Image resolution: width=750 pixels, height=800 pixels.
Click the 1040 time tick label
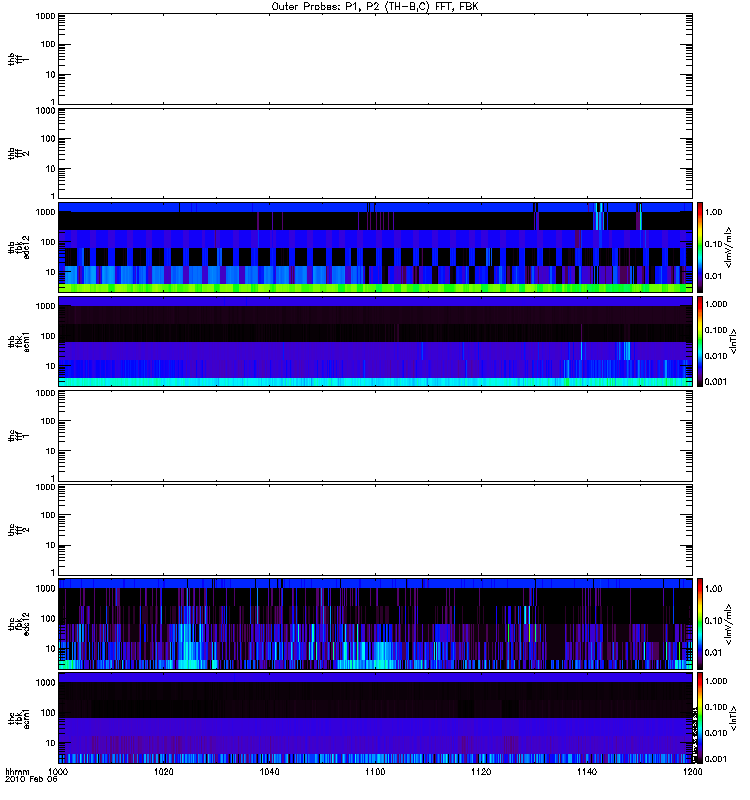click(269, 771)
